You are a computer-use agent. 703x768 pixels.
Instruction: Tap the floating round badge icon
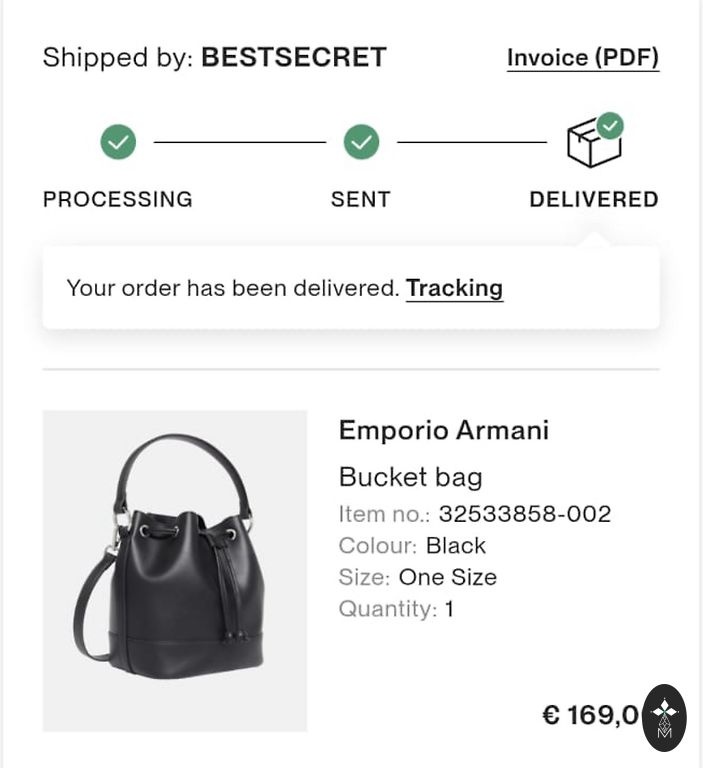(x=664, y=717)
